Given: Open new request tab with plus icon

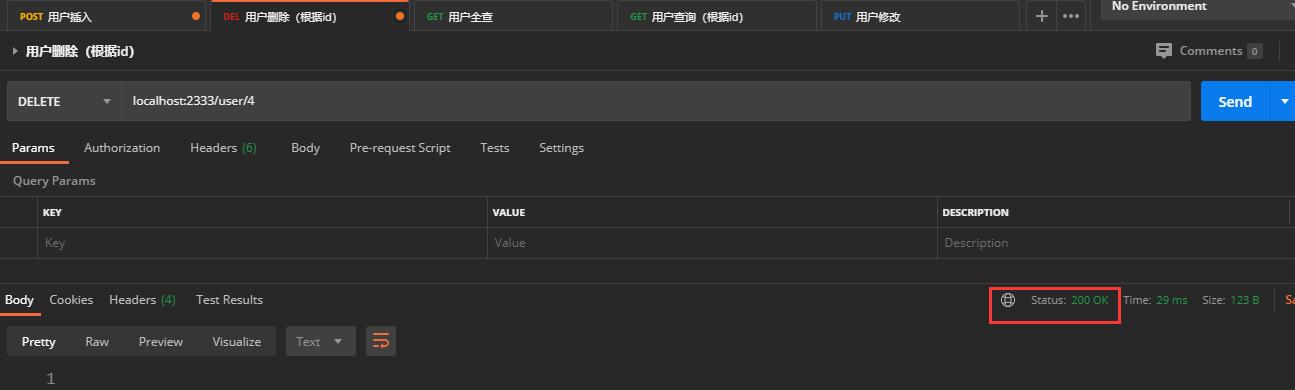Looking at the screenshot, I should tap(1041, 16).
